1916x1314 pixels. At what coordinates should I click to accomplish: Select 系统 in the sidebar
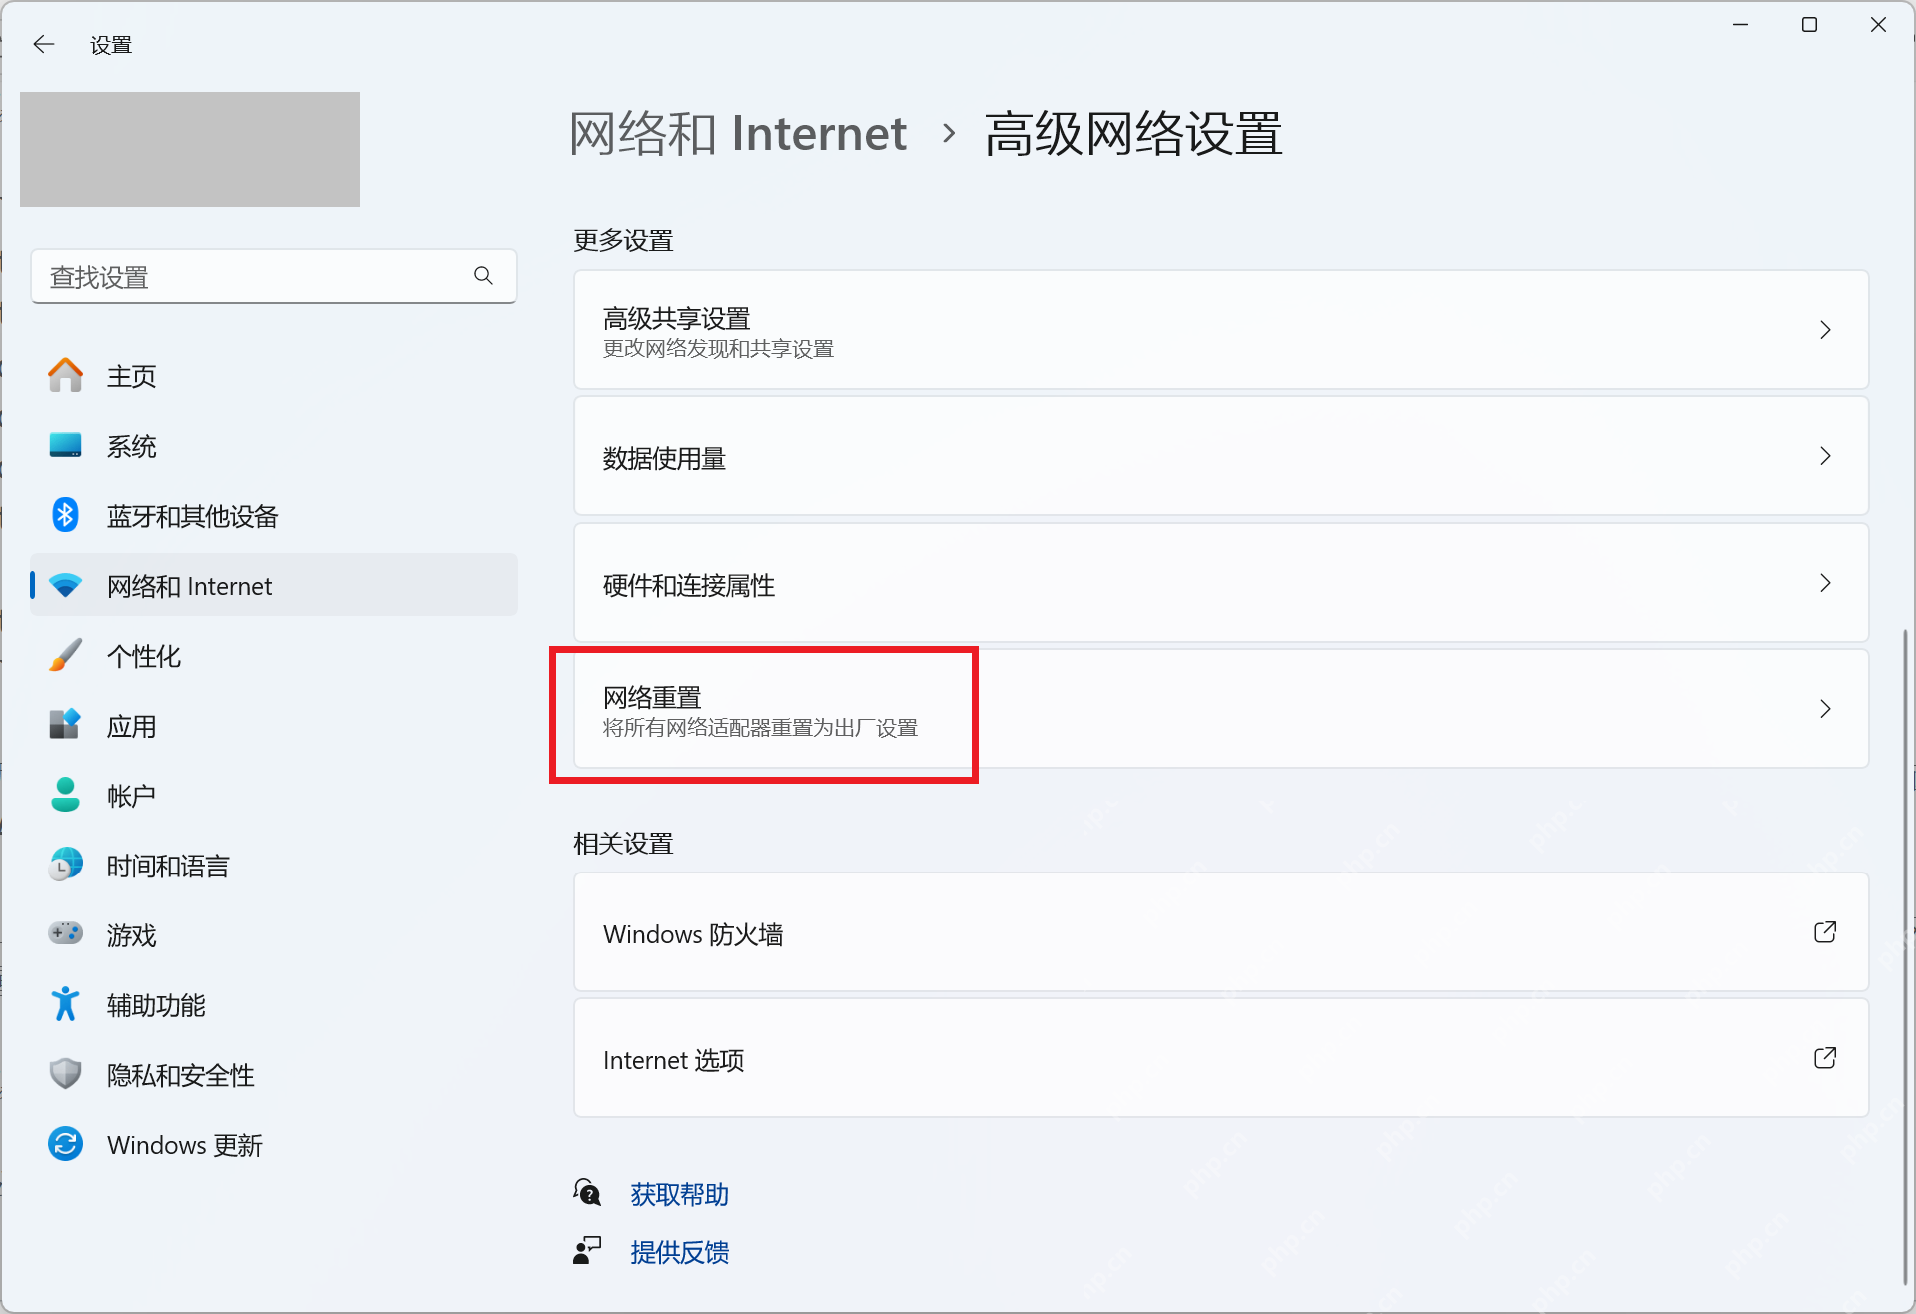[274, 446]
